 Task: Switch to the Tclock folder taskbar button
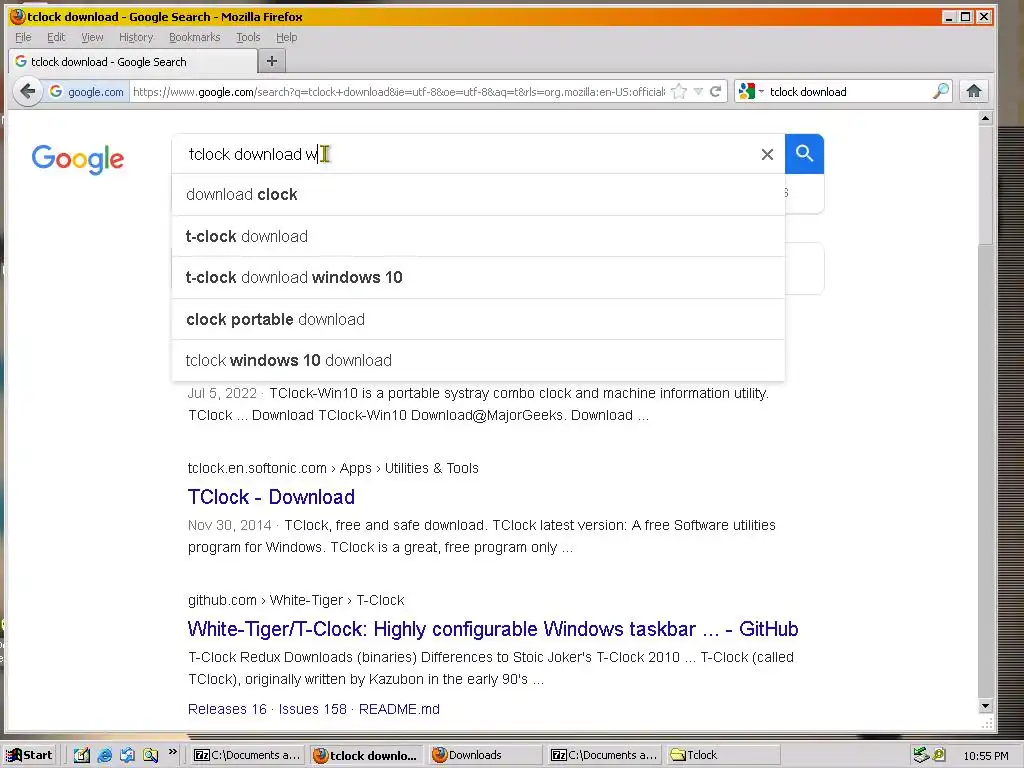(724, 755)
